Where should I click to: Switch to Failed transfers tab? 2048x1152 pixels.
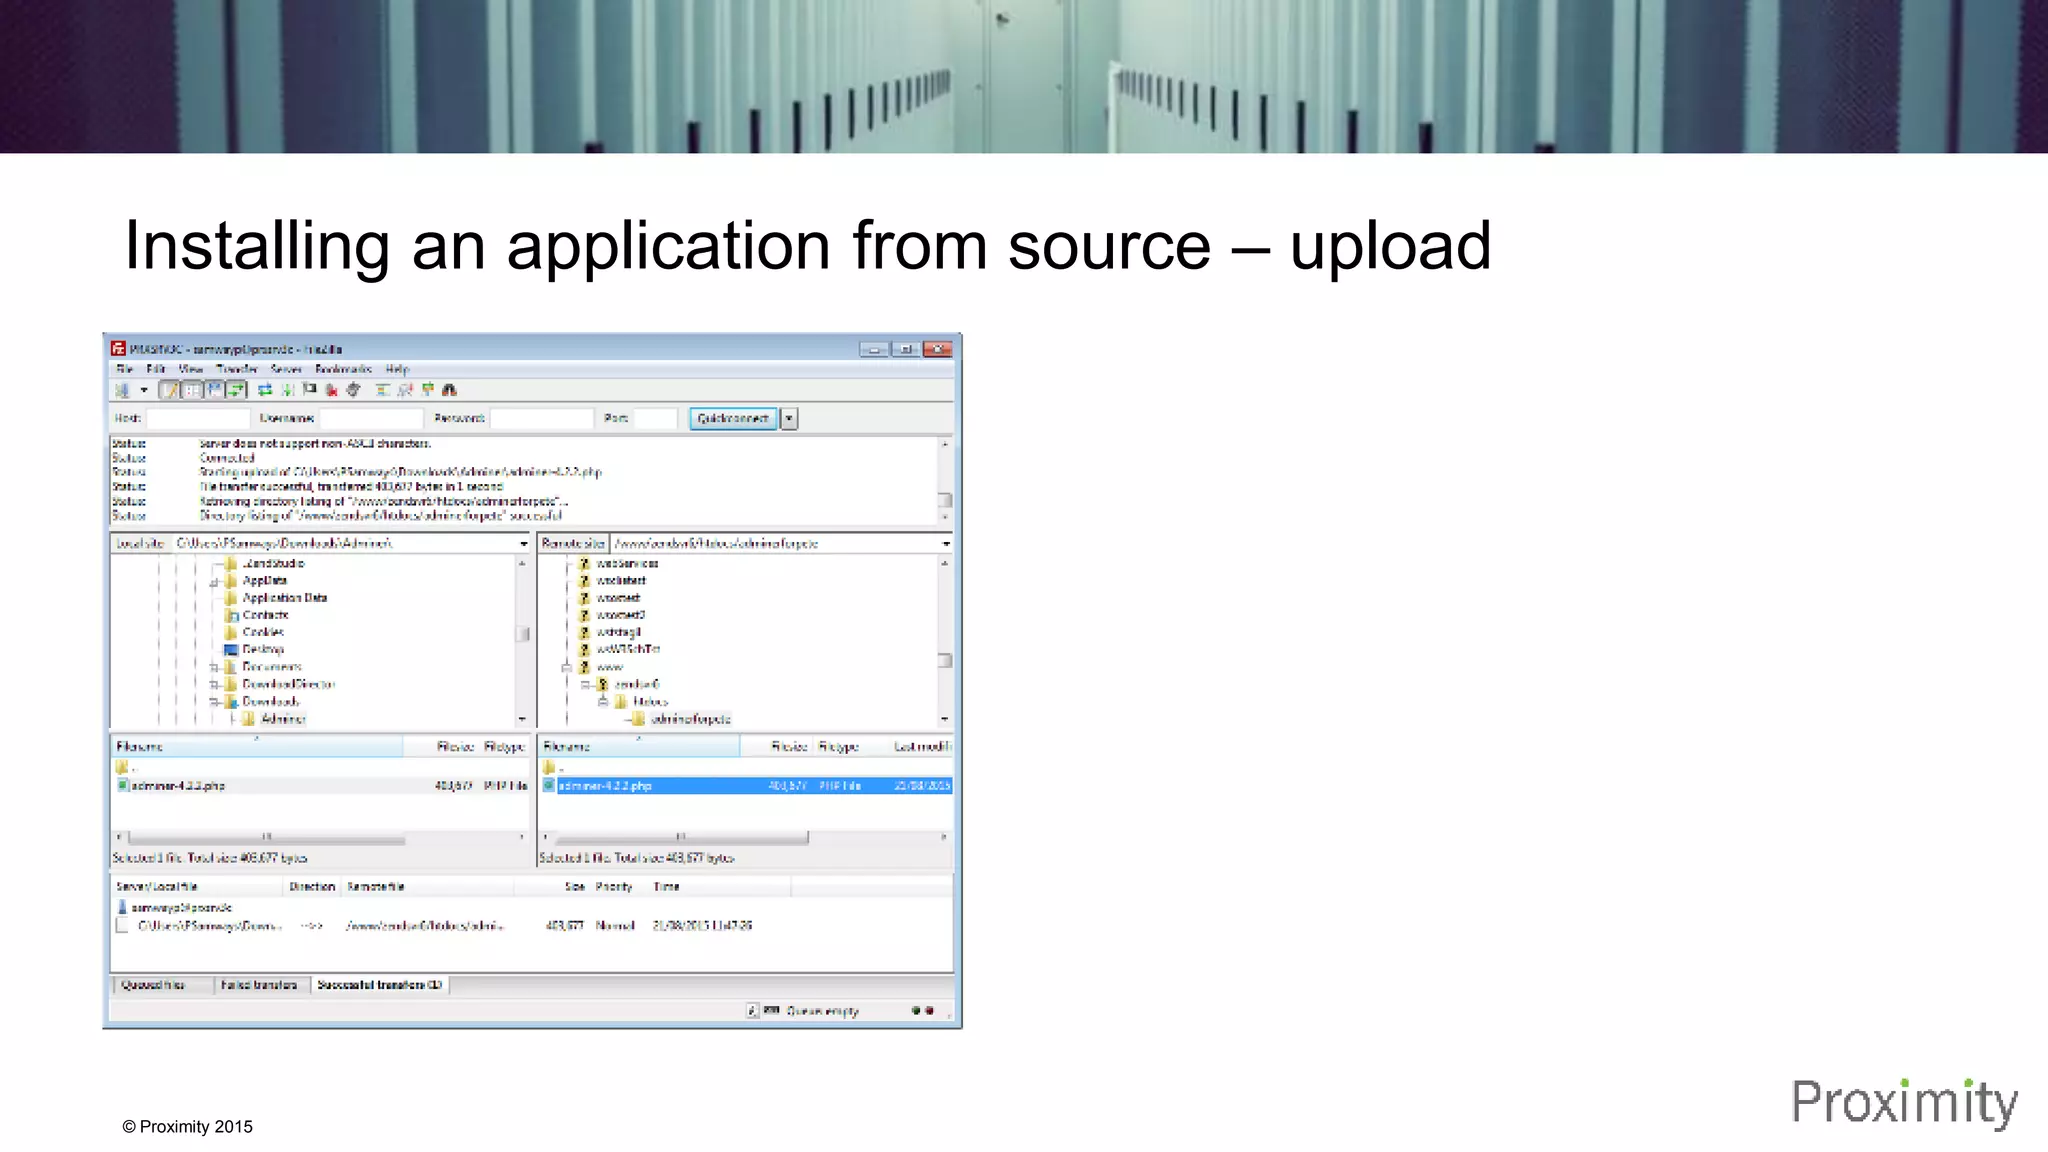pos(260,986)
